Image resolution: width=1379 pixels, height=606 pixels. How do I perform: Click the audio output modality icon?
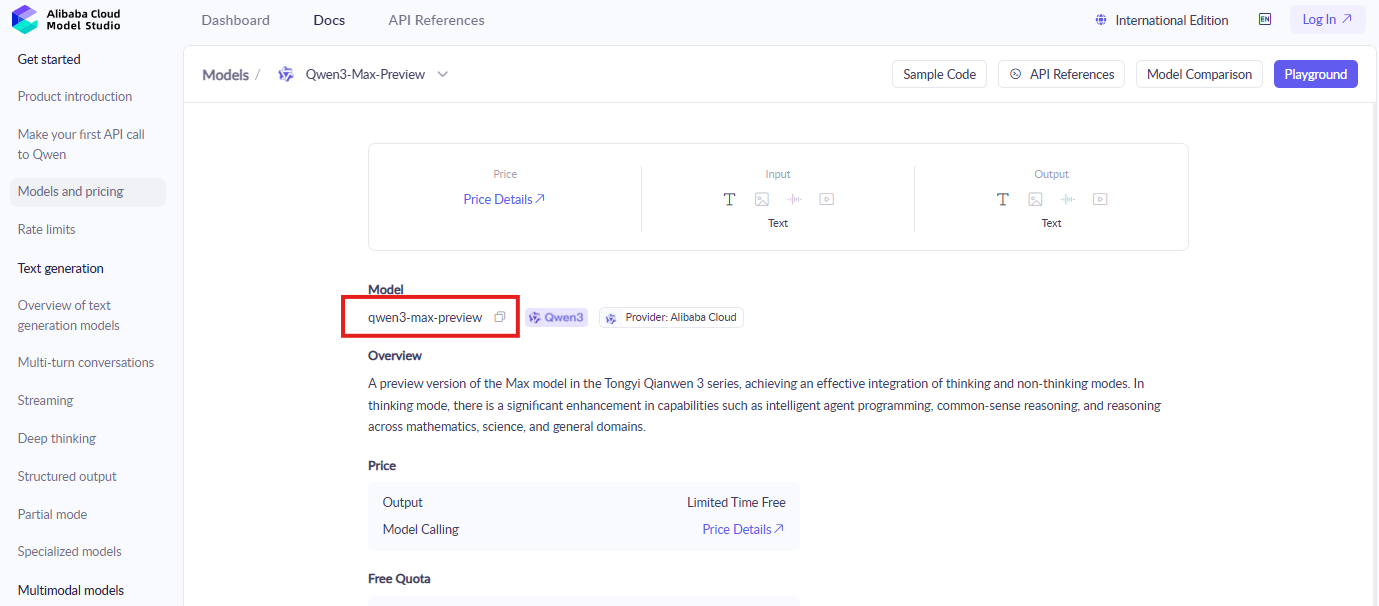(x=1067, y=199)
